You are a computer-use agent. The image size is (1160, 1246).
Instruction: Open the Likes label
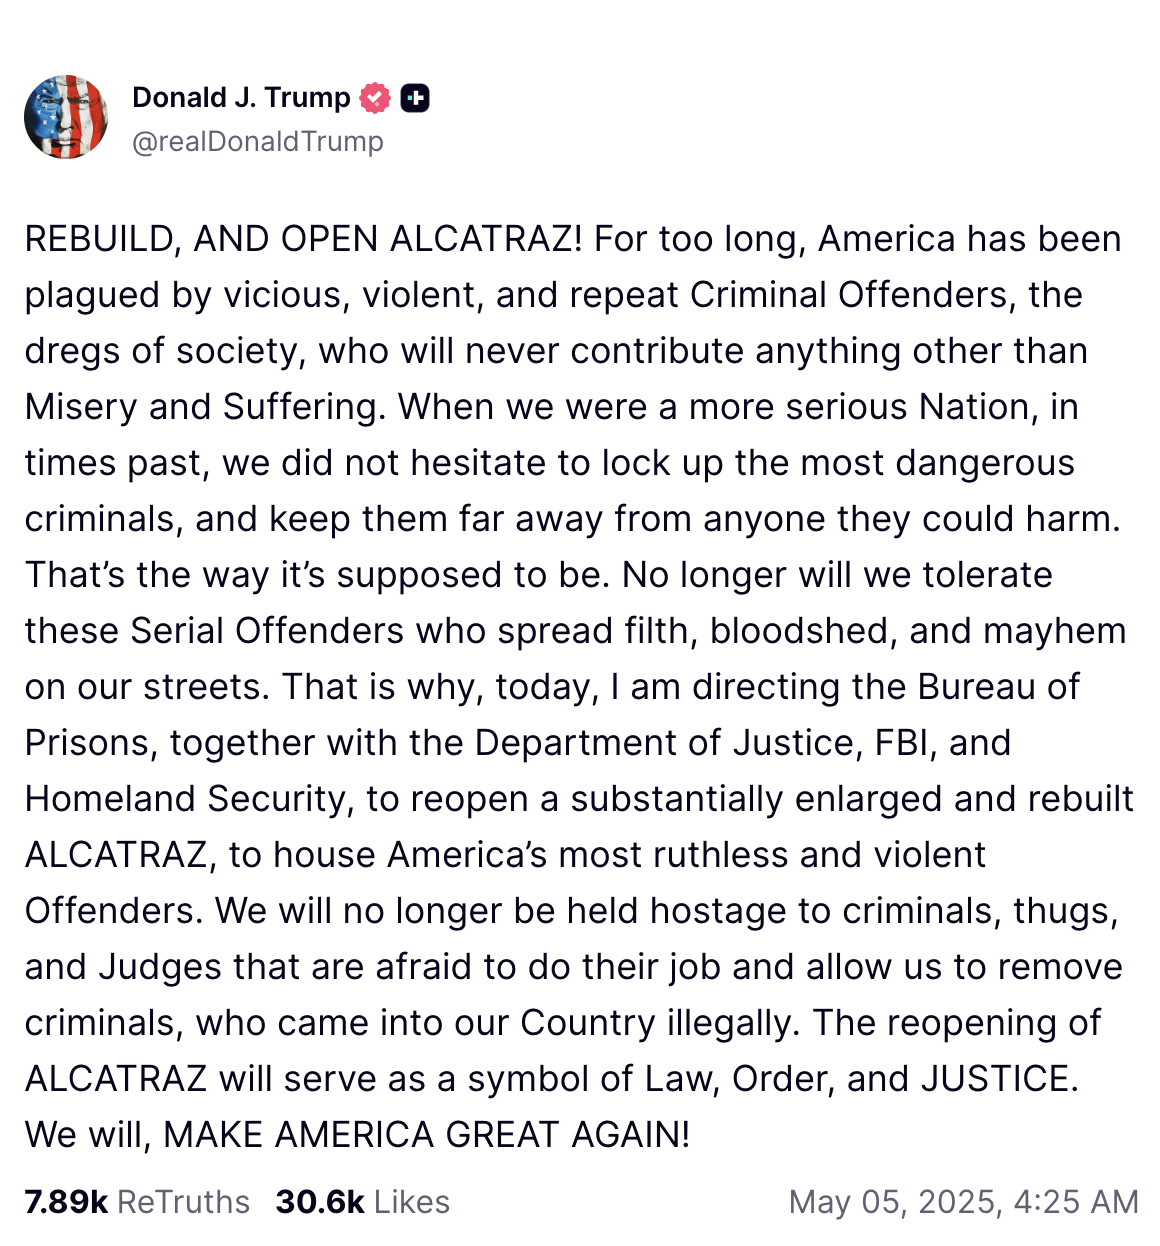tap(412, 1202)
